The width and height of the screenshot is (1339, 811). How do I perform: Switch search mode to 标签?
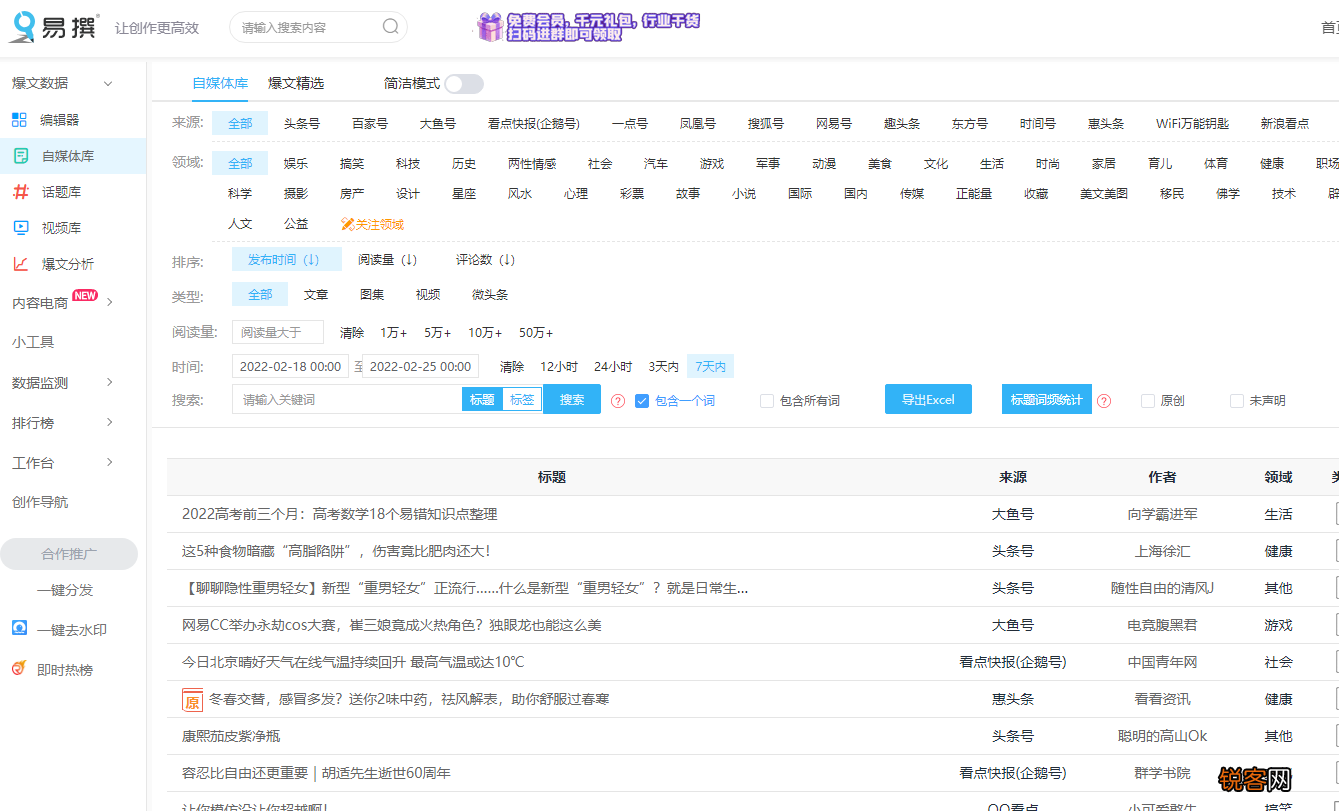[522, 400]
